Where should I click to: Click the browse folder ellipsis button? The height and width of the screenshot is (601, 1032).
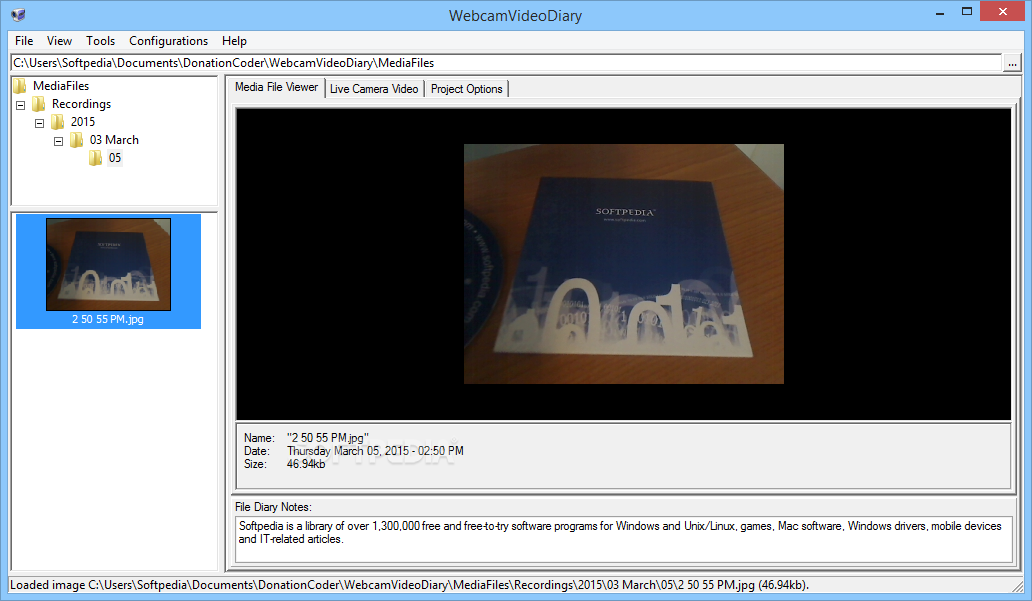pos(1012,63)
